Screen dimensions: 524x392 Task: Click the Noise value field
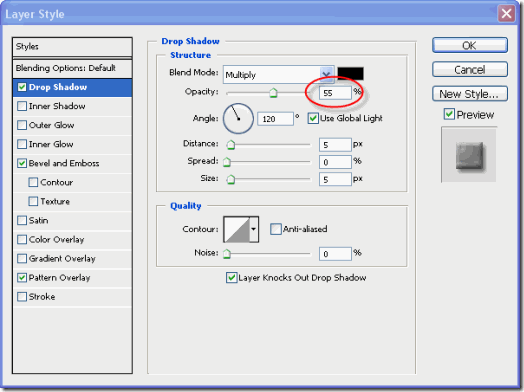coord(335,254)
